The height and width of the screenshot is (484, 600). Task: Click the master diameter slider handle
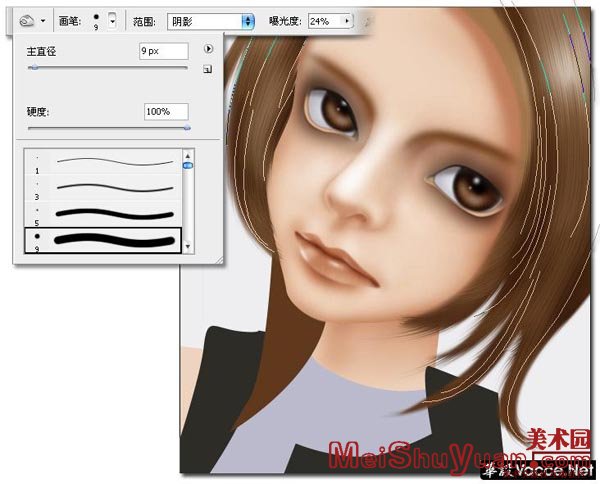(x=34, y=68)
